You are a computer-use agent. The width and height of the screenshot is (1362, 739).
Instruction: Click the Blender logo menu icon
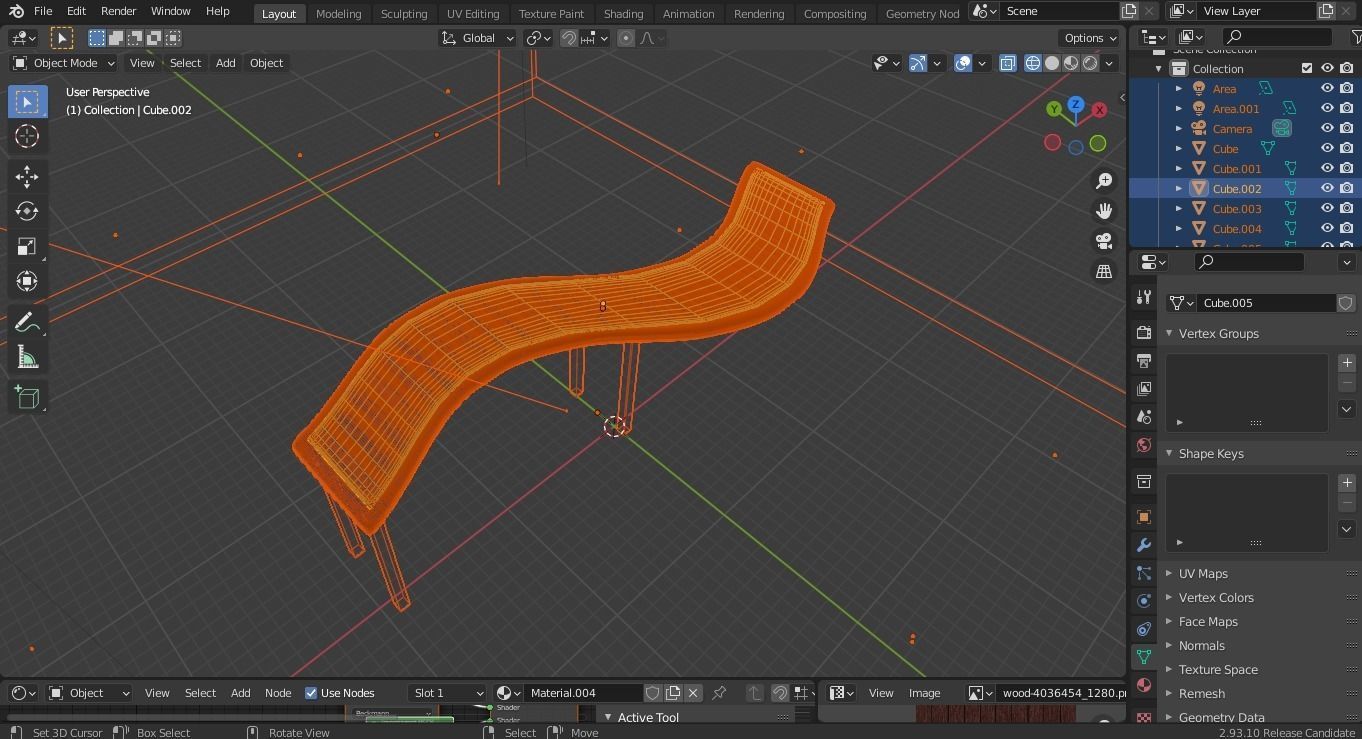click(x=16, y=11)
